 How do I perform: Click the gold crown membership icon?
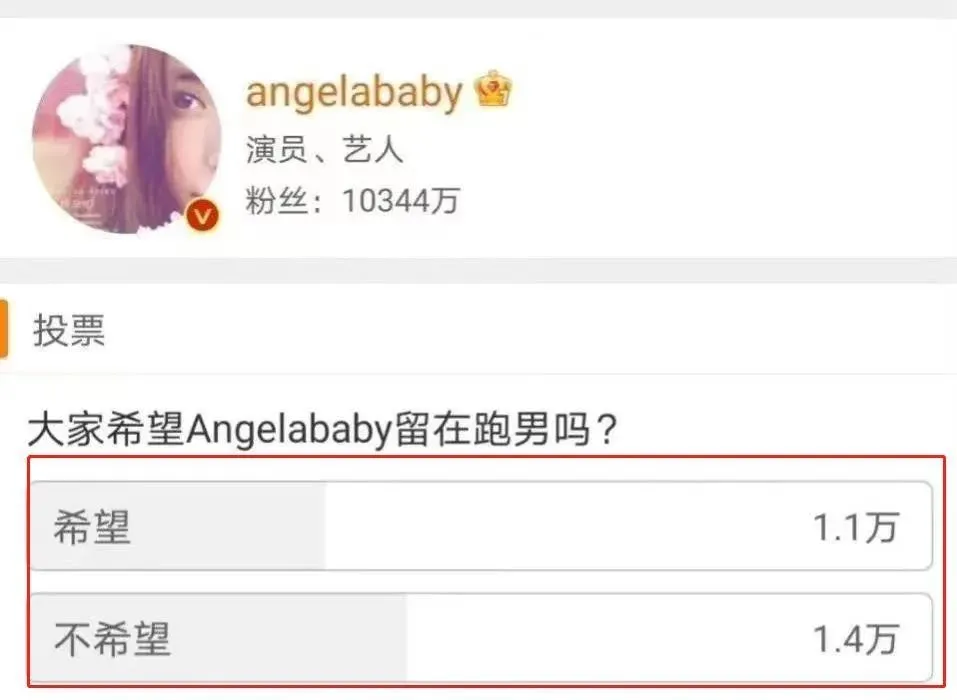click(x=493, y=89)
